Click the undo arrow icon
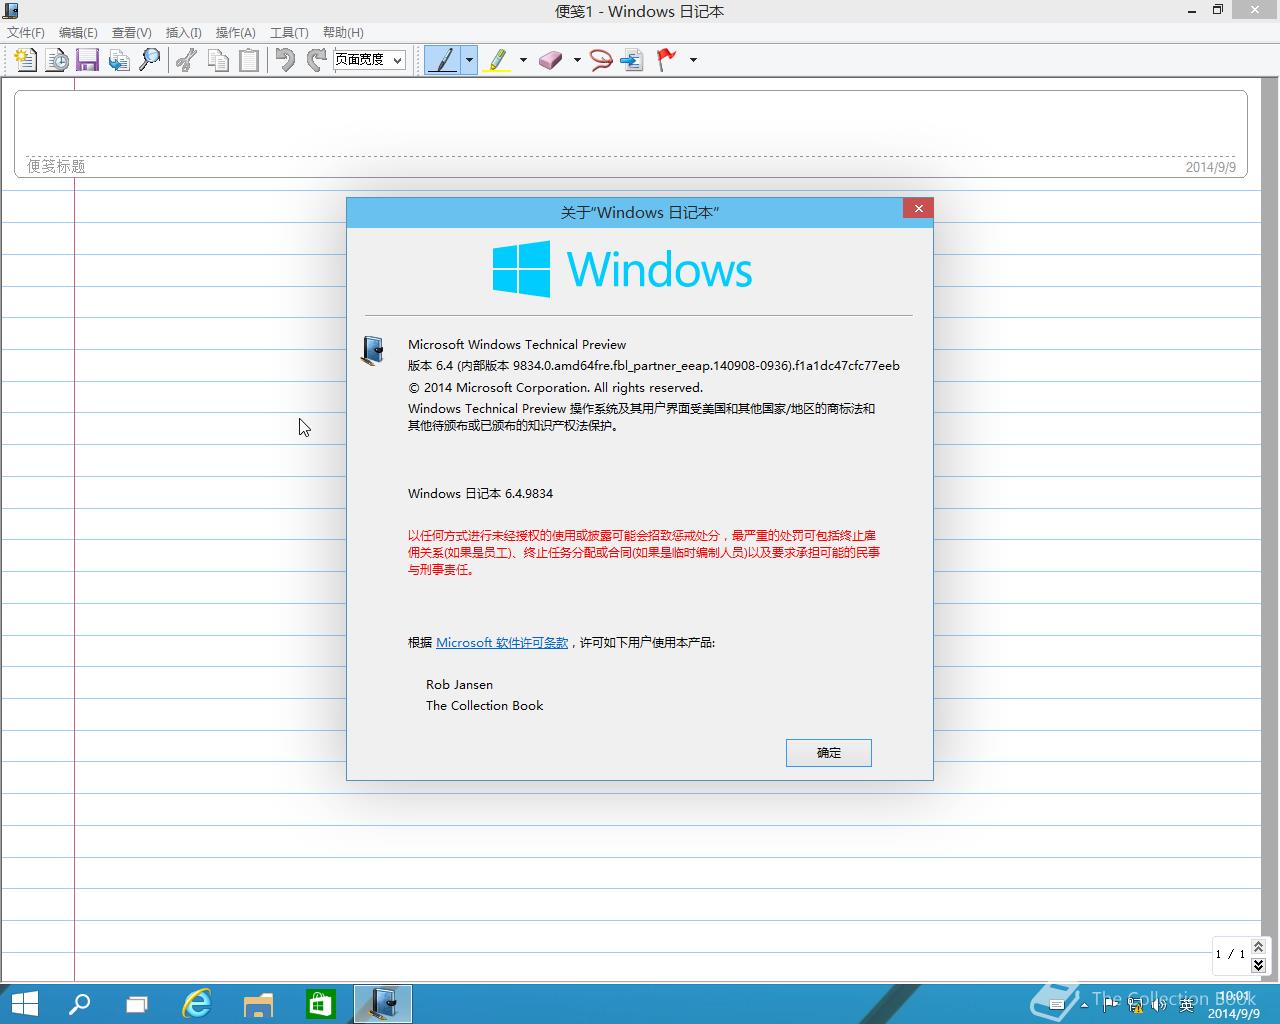Screen dimensions: 1280x1024 click(286, 60)
